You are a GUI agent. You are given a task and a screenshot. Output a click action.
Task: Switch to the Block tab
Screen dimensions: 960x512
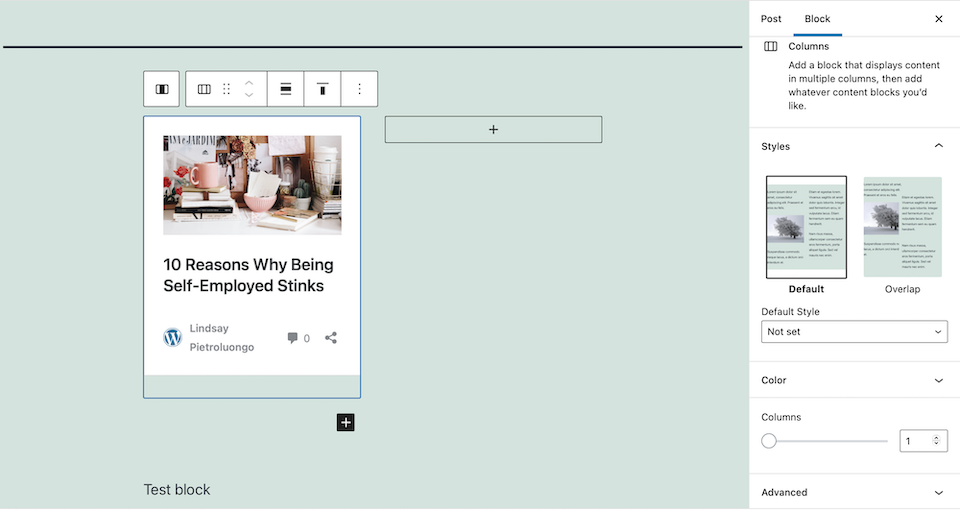click(x=817, y=19)
